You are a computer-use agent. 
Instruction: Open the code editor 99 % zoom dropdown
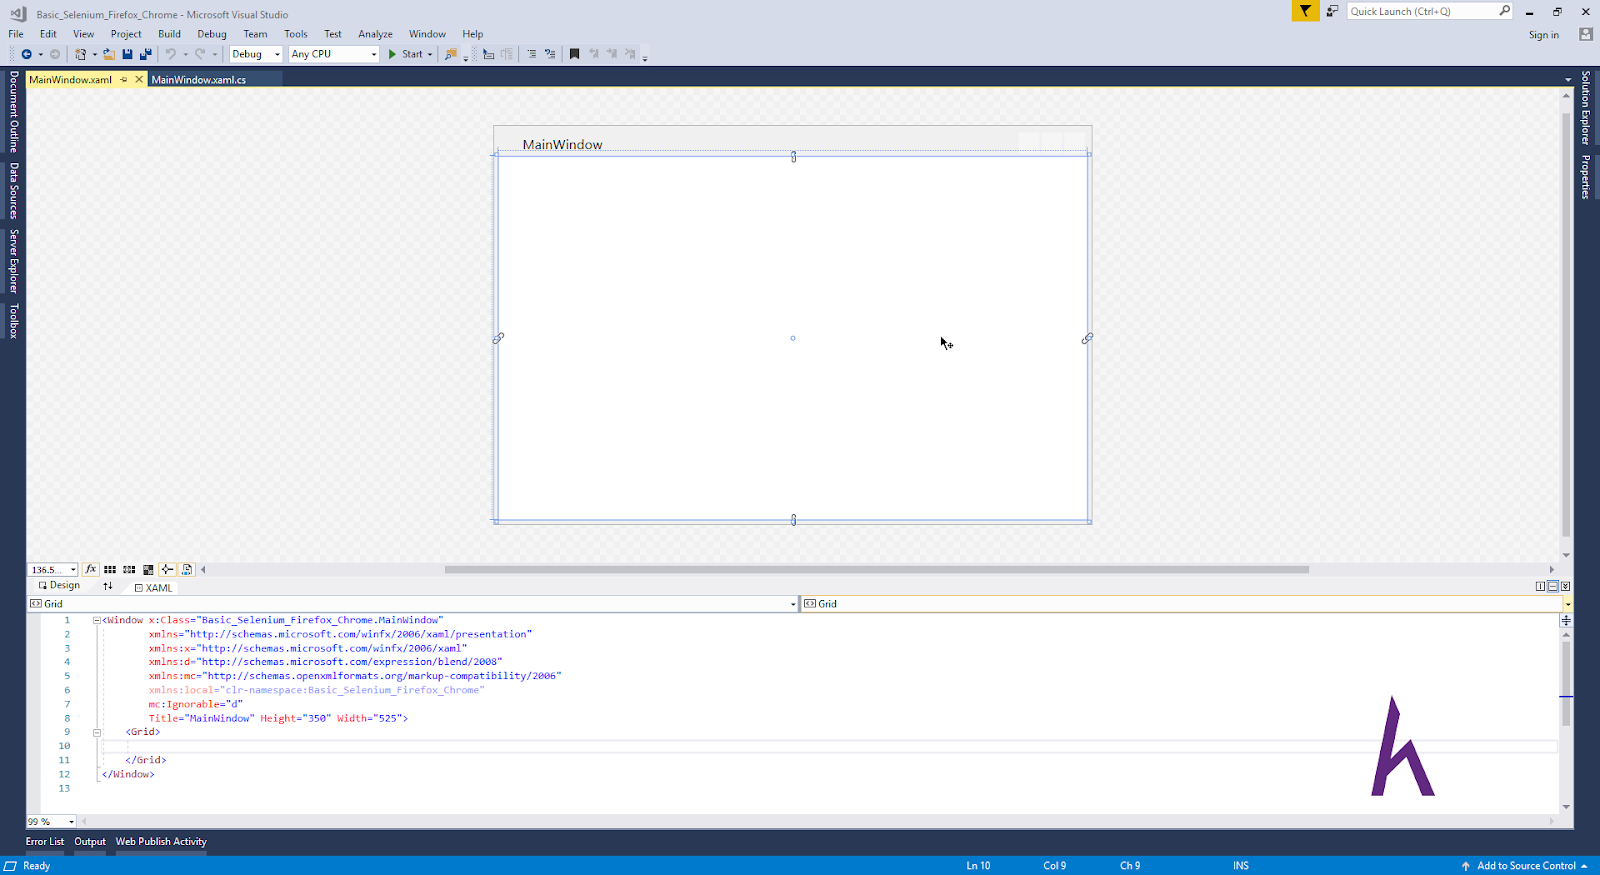pyautogui.click(x=71, y=822)
